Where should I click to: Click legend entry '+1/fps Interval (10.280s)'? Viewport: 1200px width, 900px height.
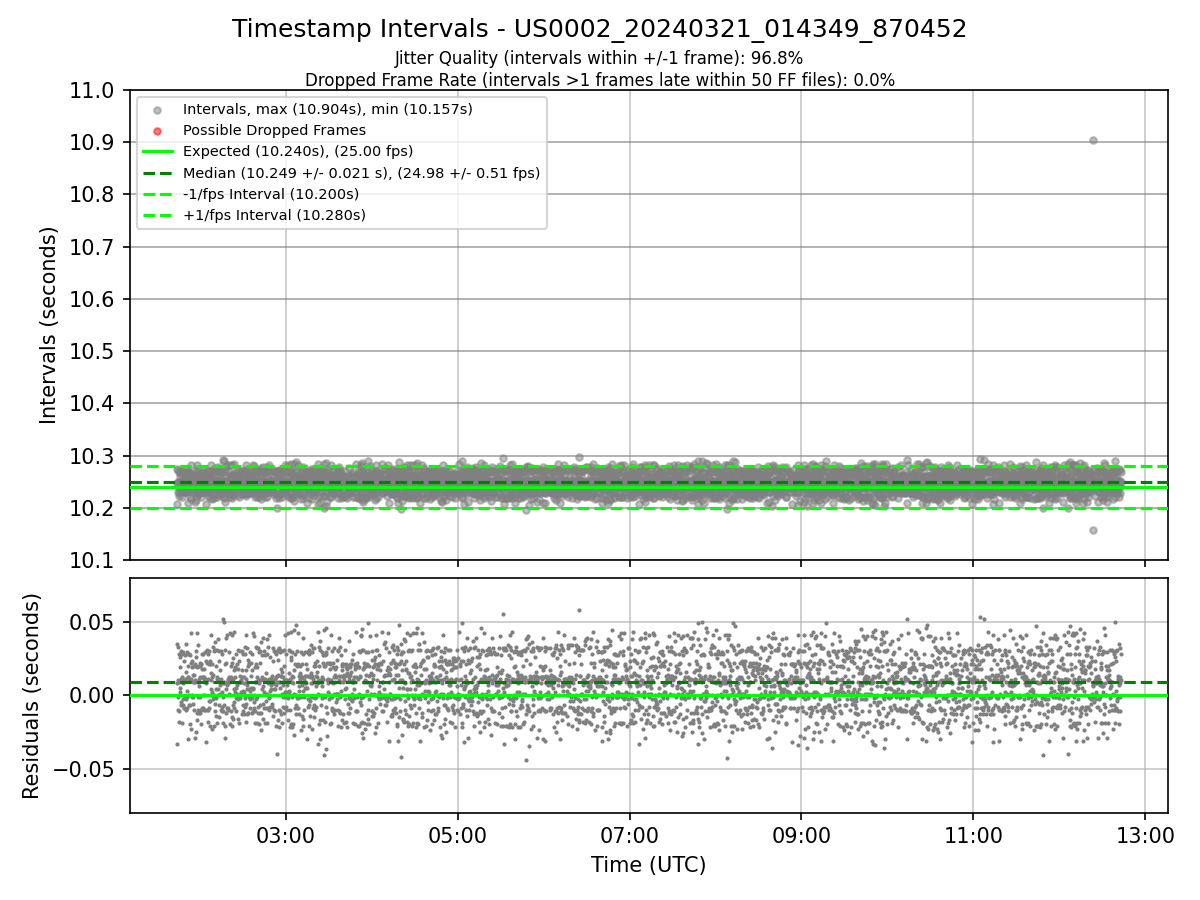tap(274, 215)
